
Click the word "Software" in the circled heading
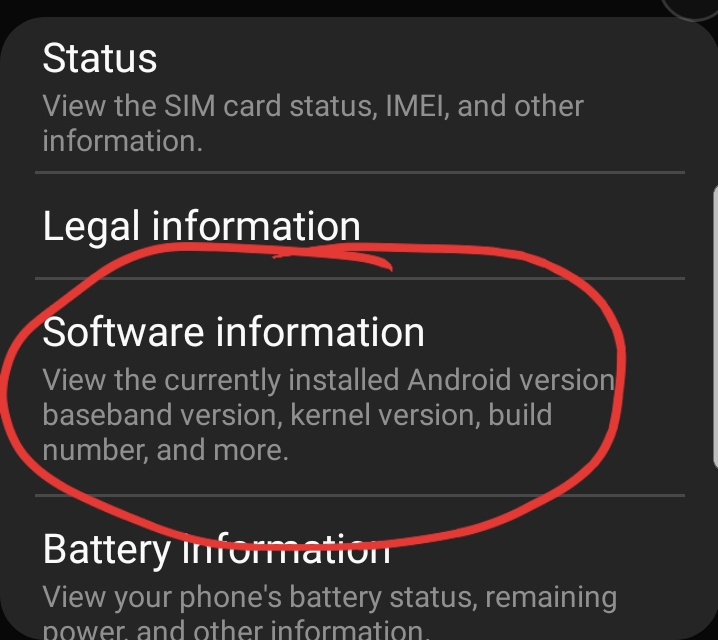click(123, 332)
